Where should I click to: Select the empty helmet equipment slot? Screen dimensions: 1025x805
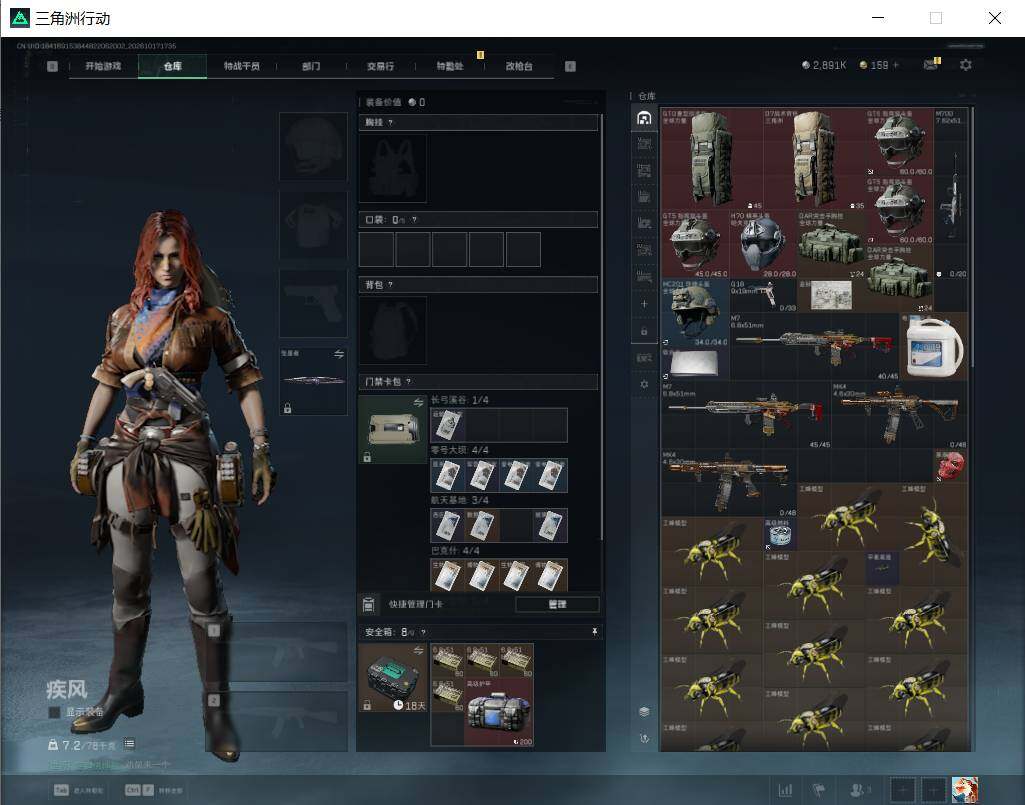313,146
